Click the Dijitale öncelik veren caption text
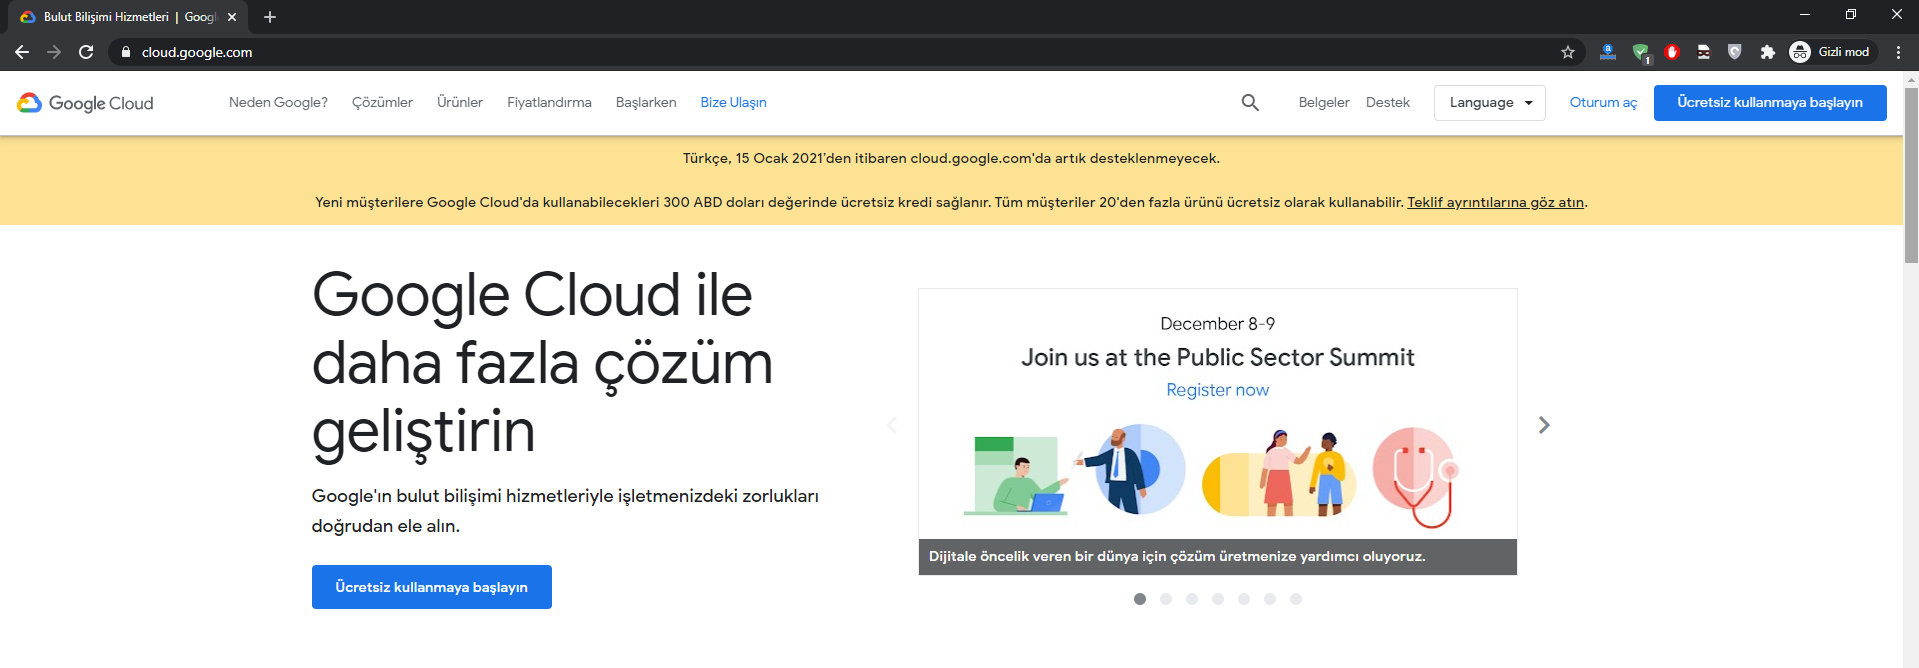 tap(1177, 556)
